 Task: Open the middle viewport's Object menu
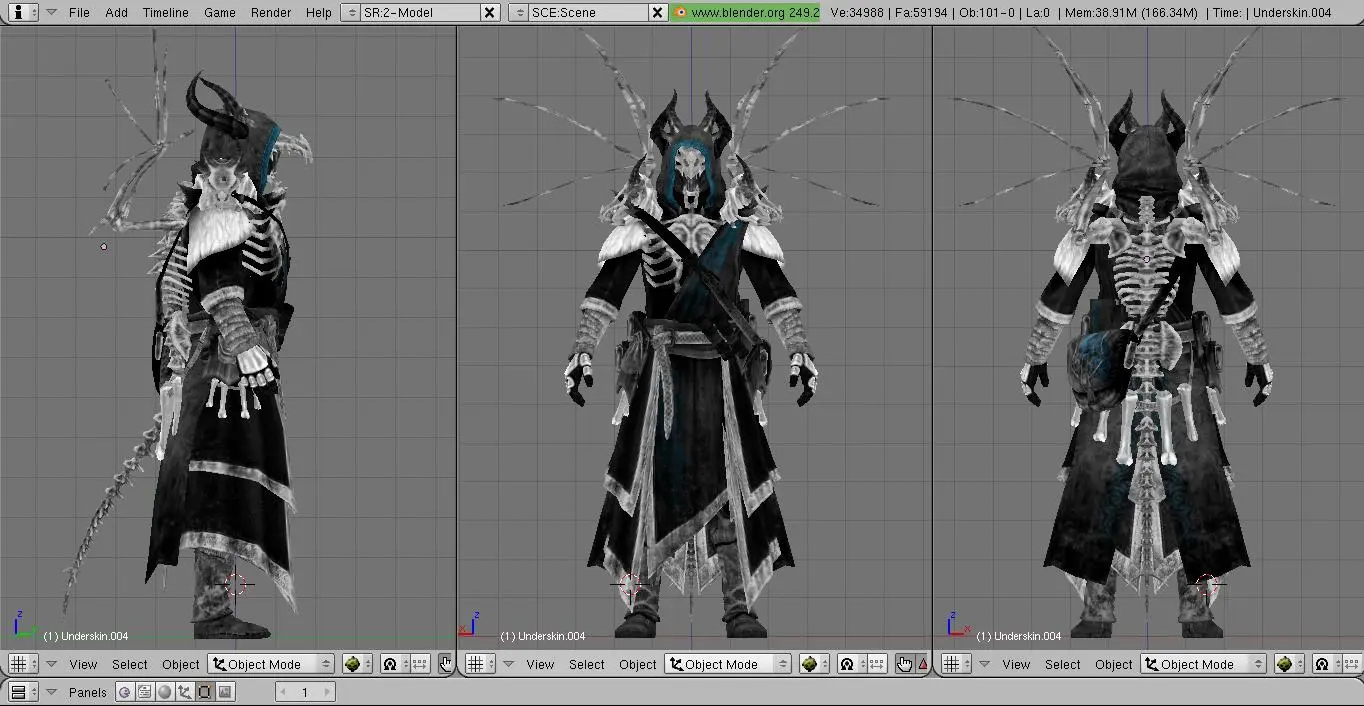637,664
